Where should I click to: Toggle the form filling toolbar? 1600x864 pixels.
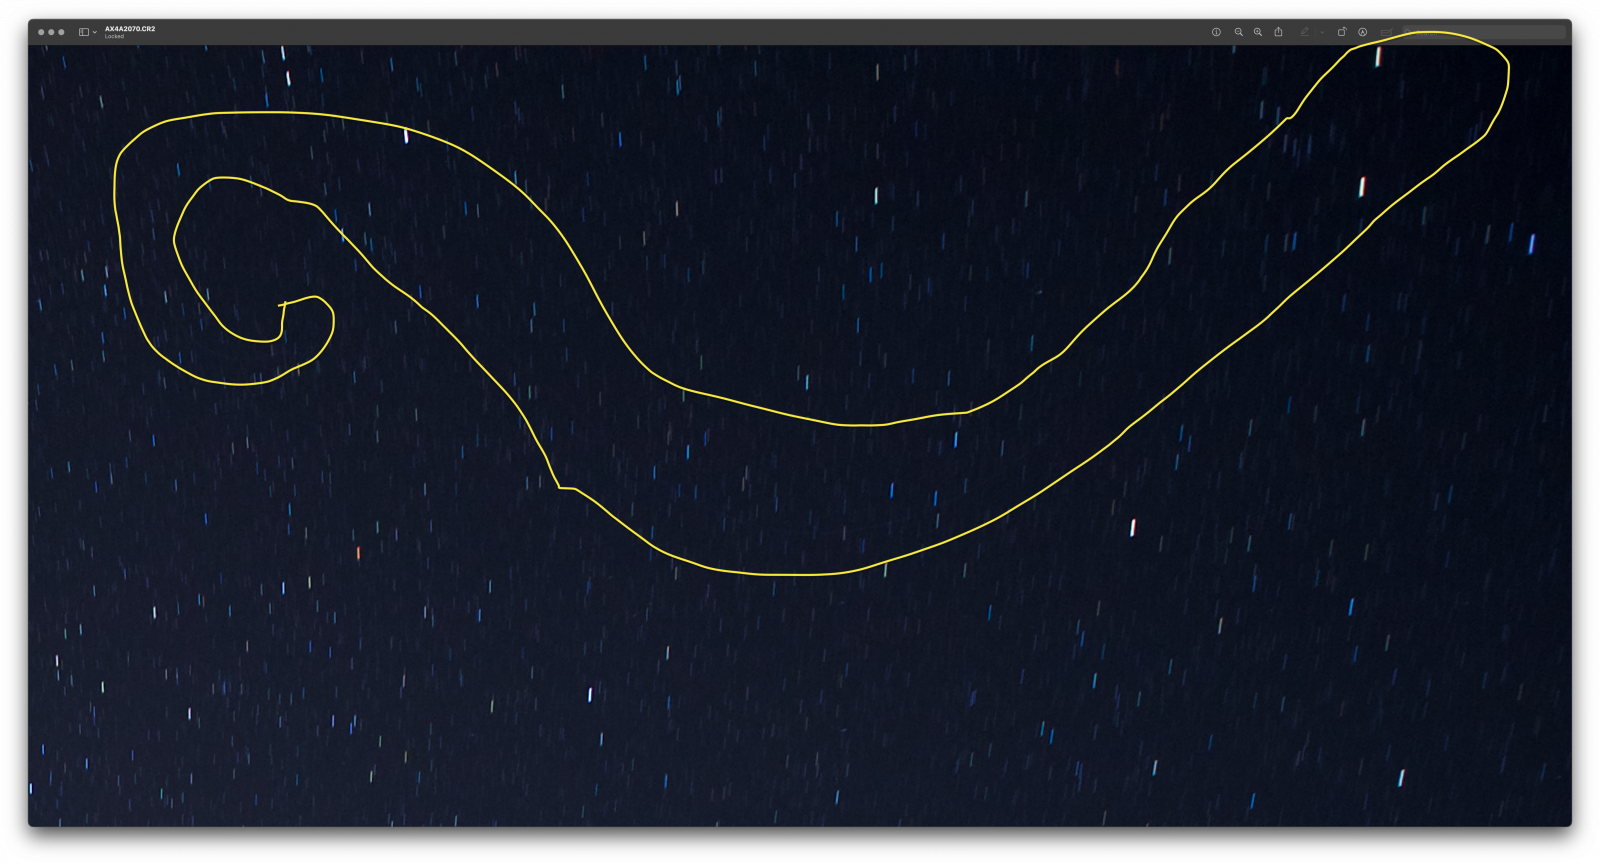pos(1386,32)
